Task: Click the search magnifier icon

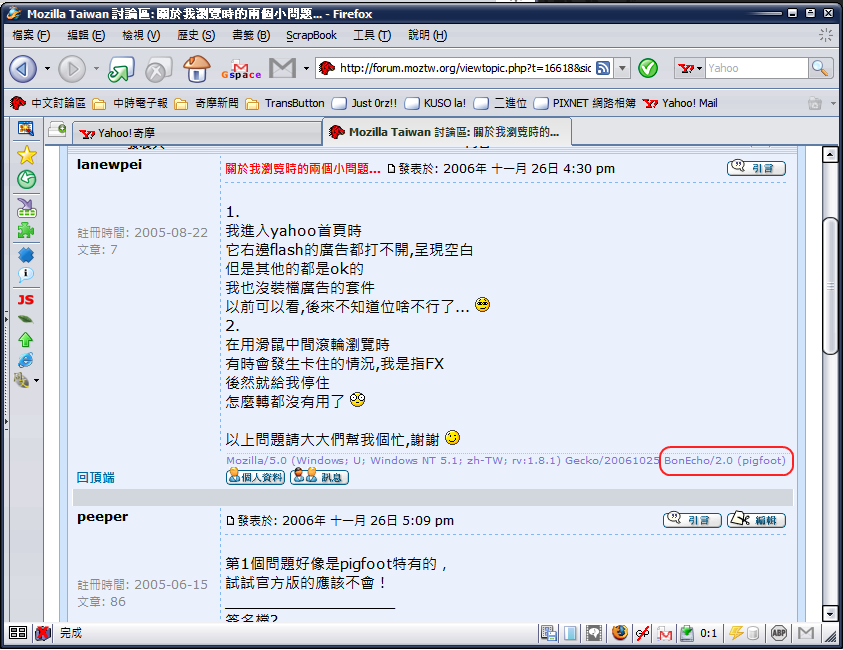Action: pos(820,68)
